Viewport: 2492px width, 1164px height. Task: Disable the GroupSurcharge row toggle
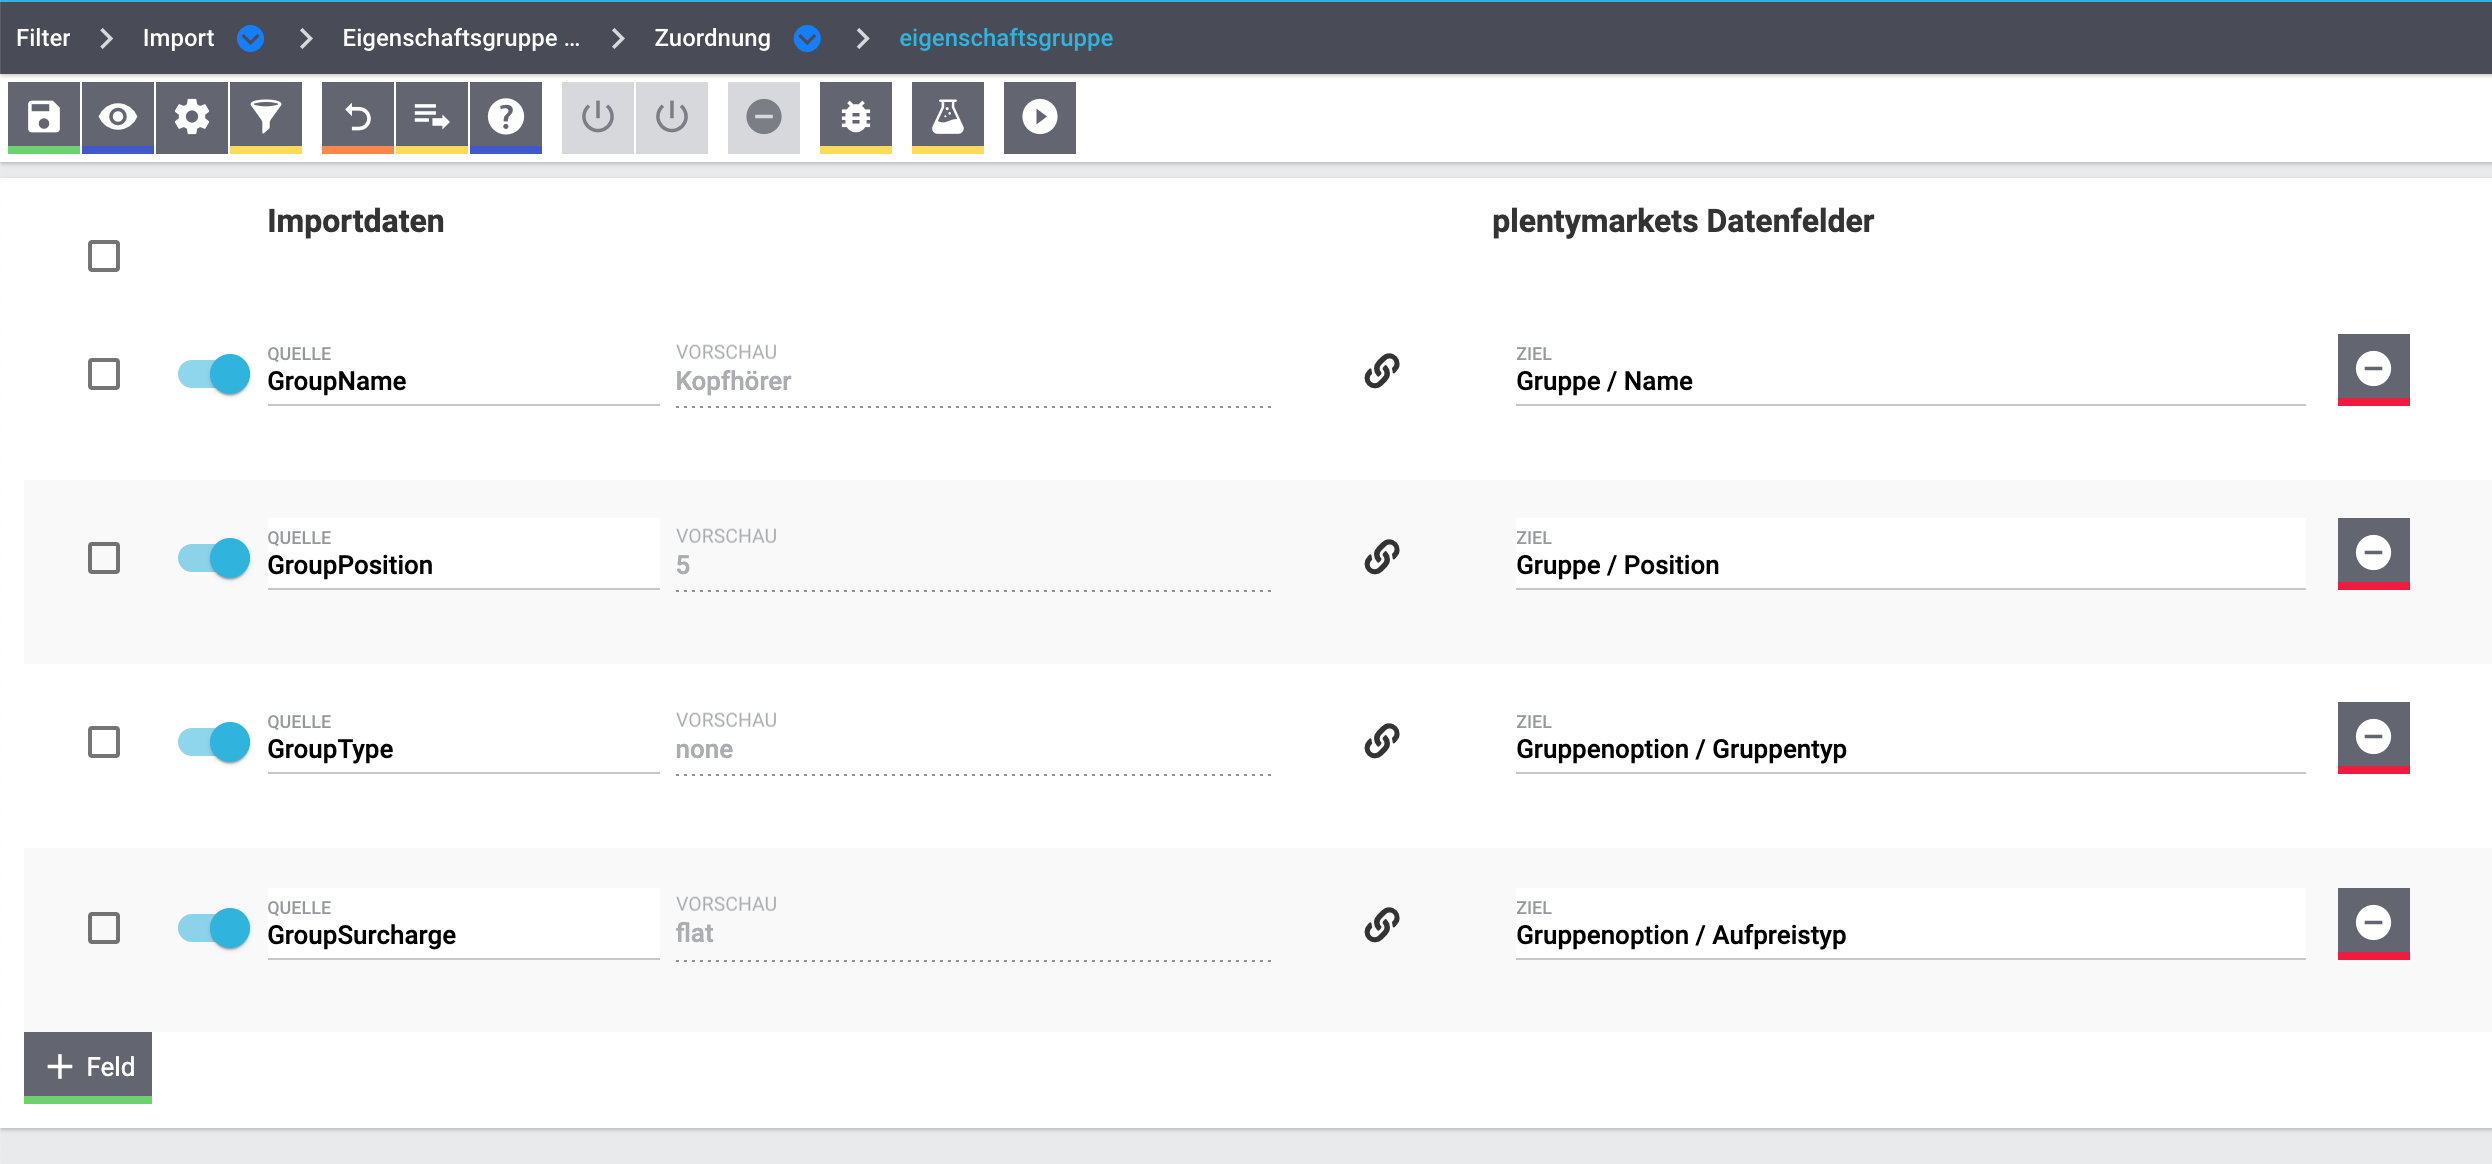pos(214,928)
